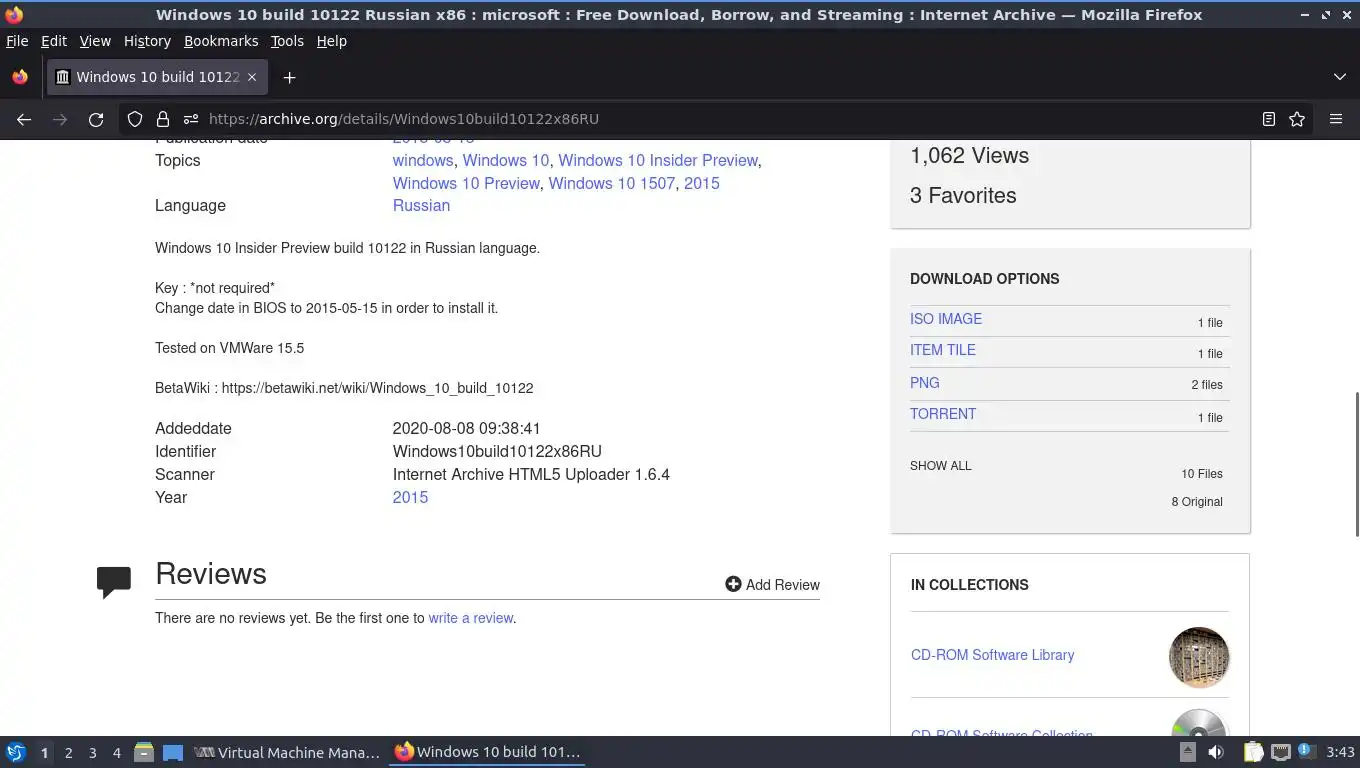Image resolution: width=1360 pixels, height=768 pixels.
Task: View site security padlock info
Action: (x=163, y=119)
